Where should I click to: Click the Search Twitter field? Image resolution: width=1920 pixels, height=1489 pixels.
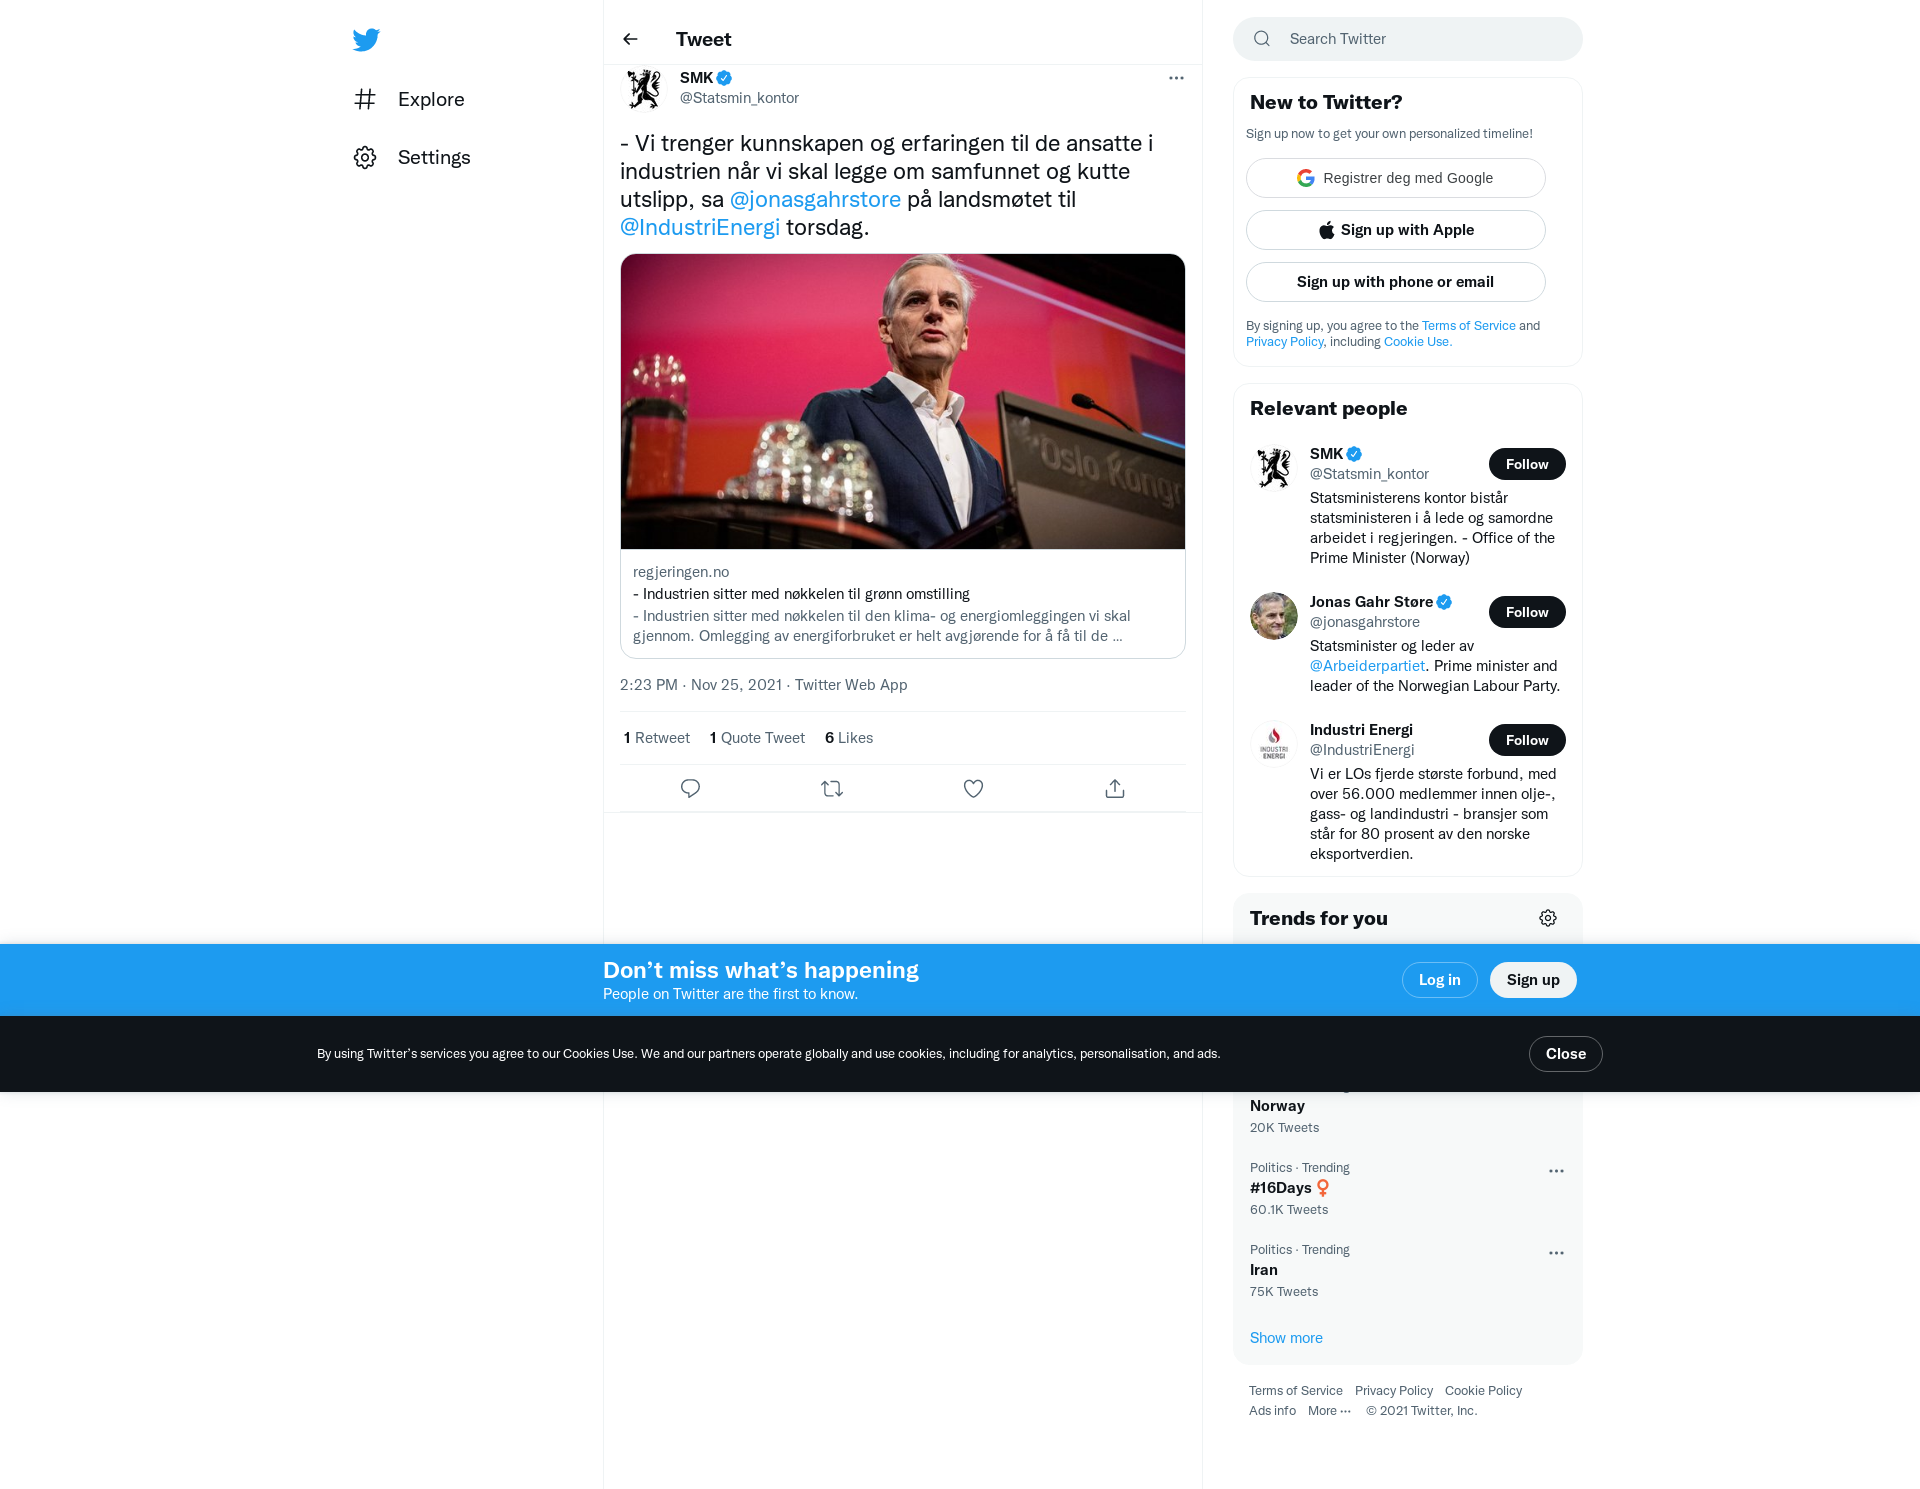coord(1408,39)
